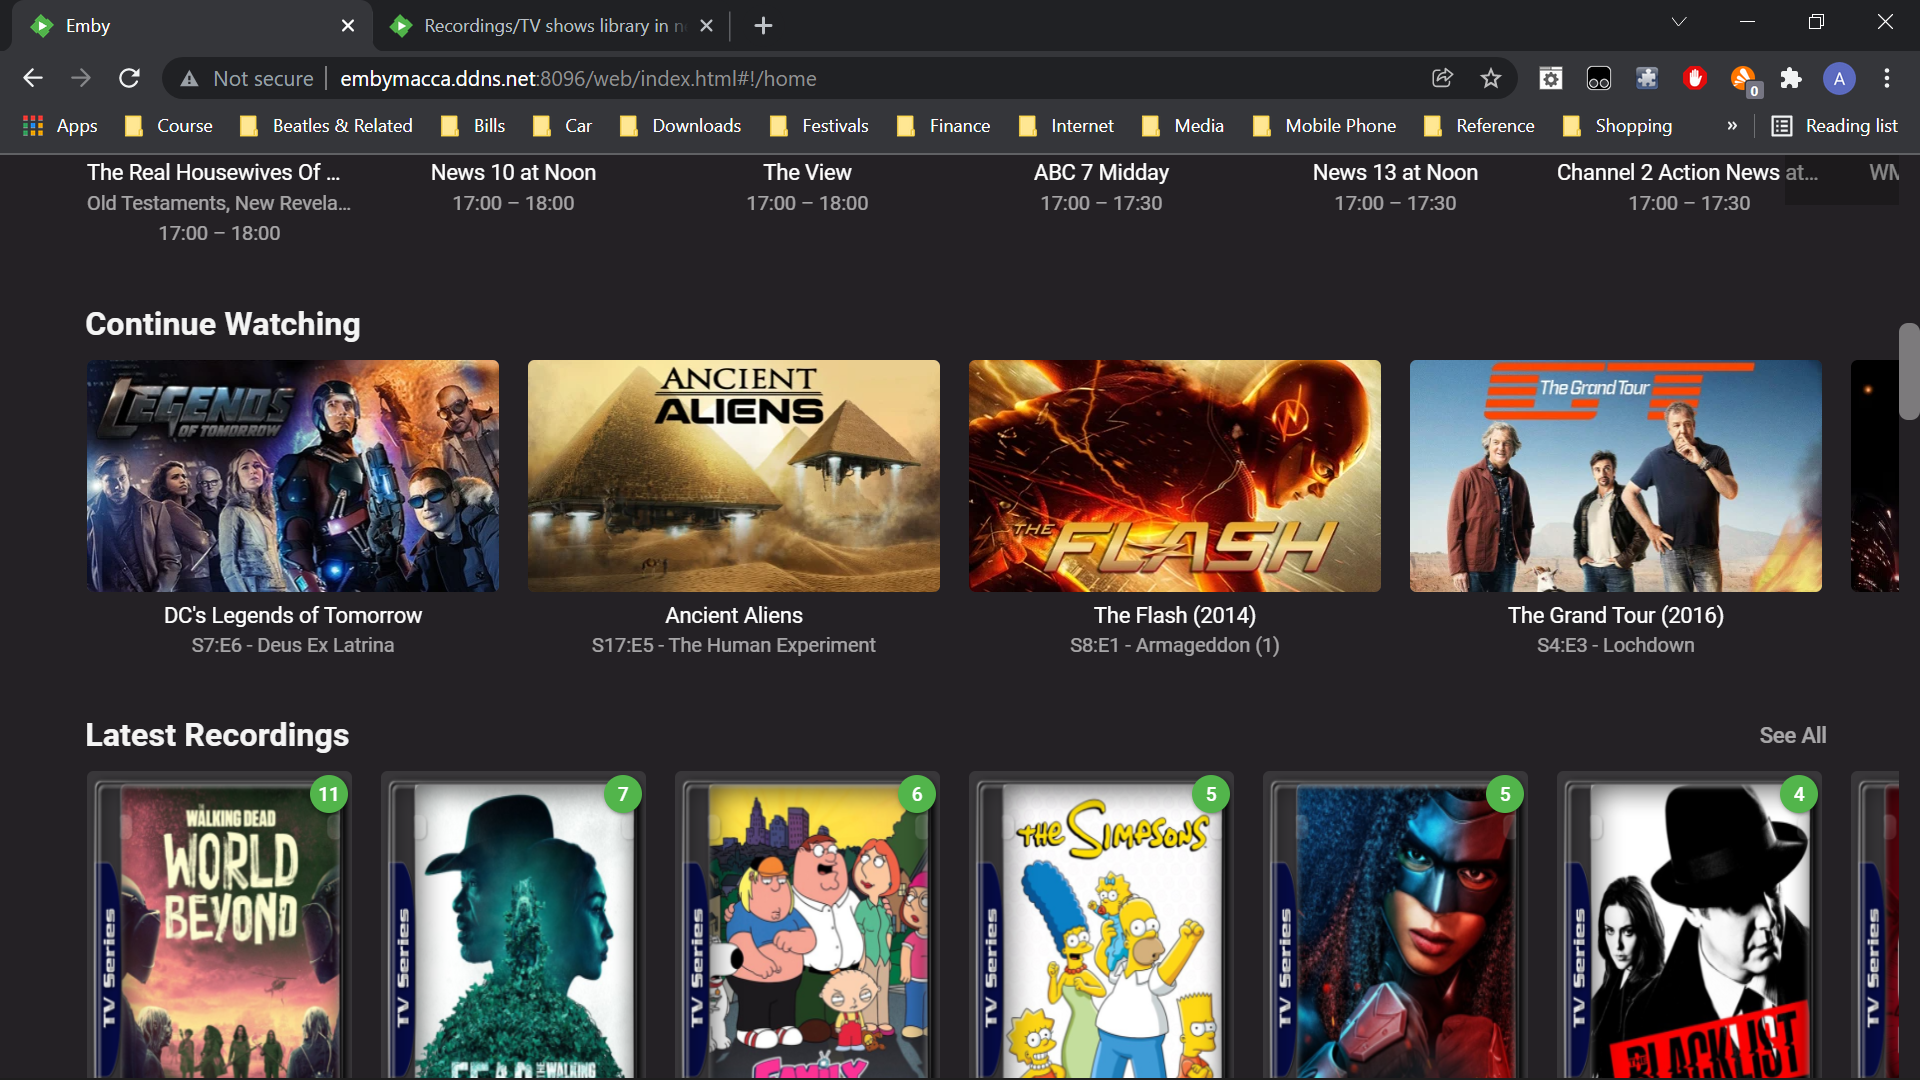Open the Extensions puzzle icon
1920x1080 pixels.
pos(1791,78)
